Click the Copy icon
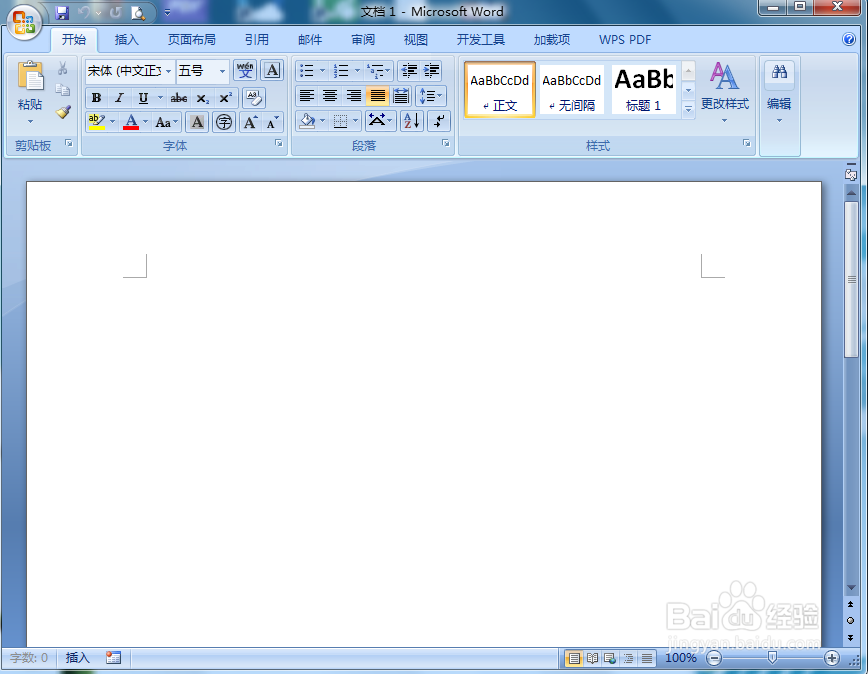Screen dimensions: 868x674 (63, 90)
